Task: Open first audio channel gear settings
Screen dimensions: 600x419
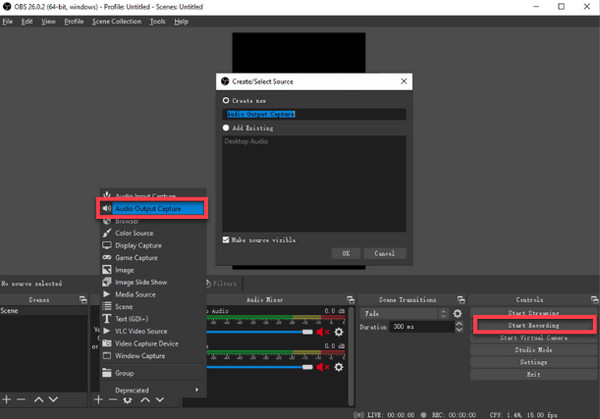Action: [x=339, y=332]
